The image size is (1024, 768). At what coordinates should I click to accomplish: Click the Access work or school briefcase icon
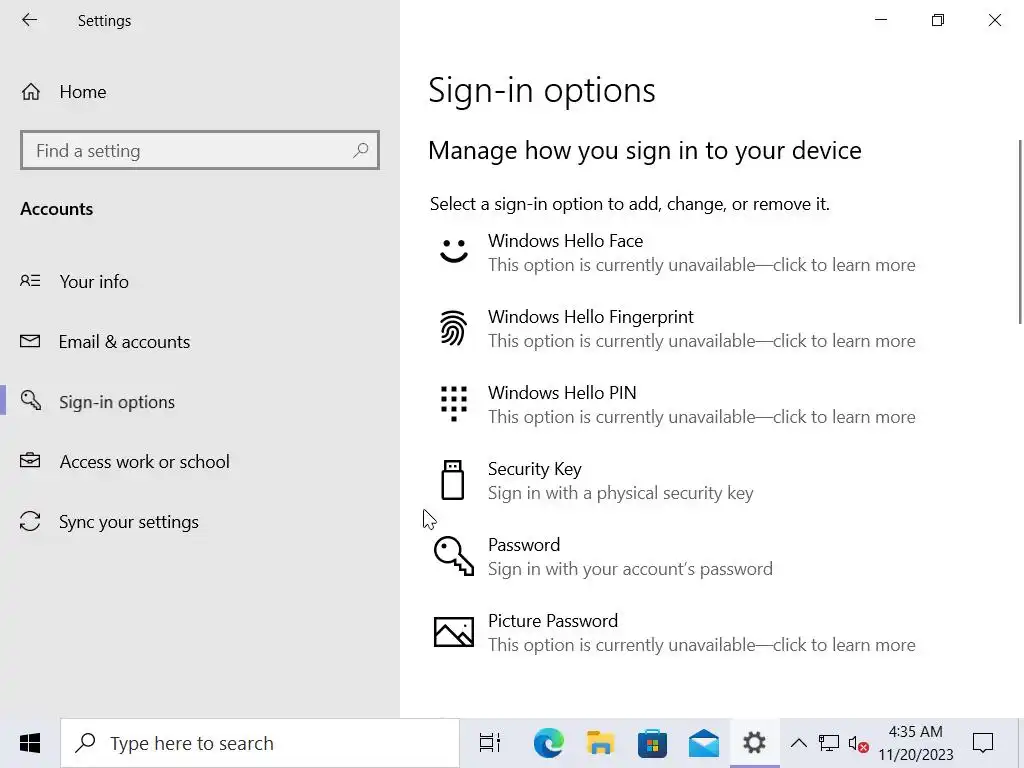30,461
